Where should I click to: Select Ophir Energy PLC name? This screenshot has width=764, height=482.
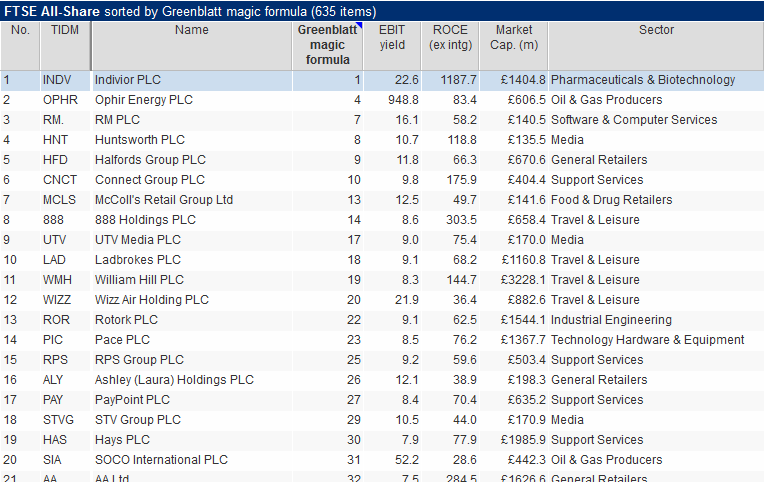[x=144, y=100]
